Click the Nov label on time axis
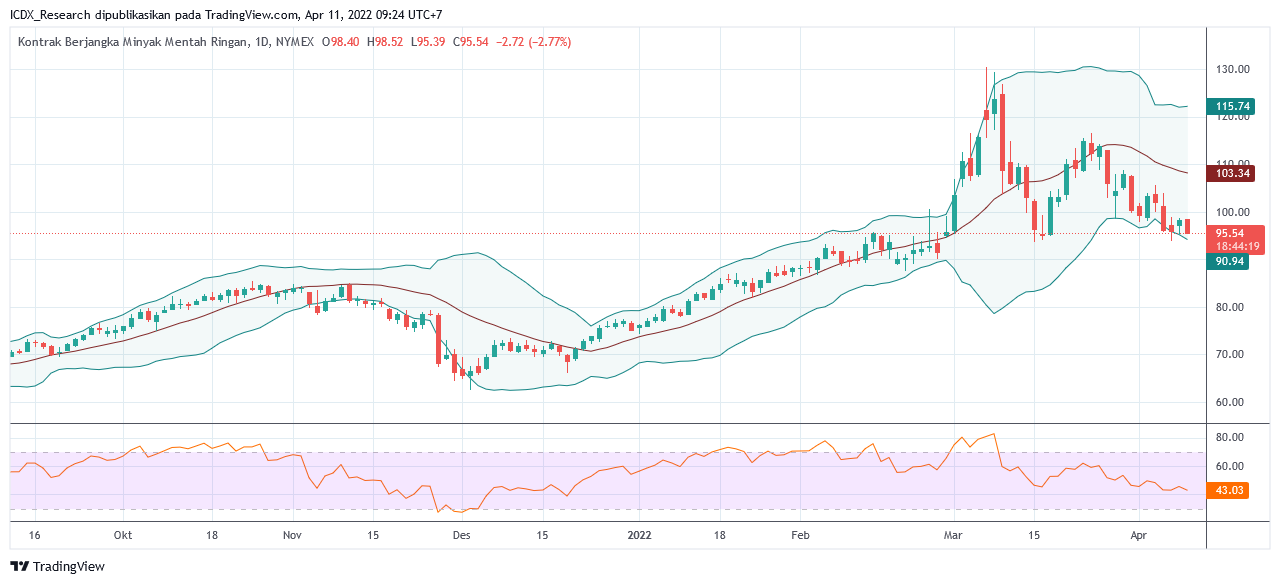This screenshot has width=1280, height=584. click(292, 536)
